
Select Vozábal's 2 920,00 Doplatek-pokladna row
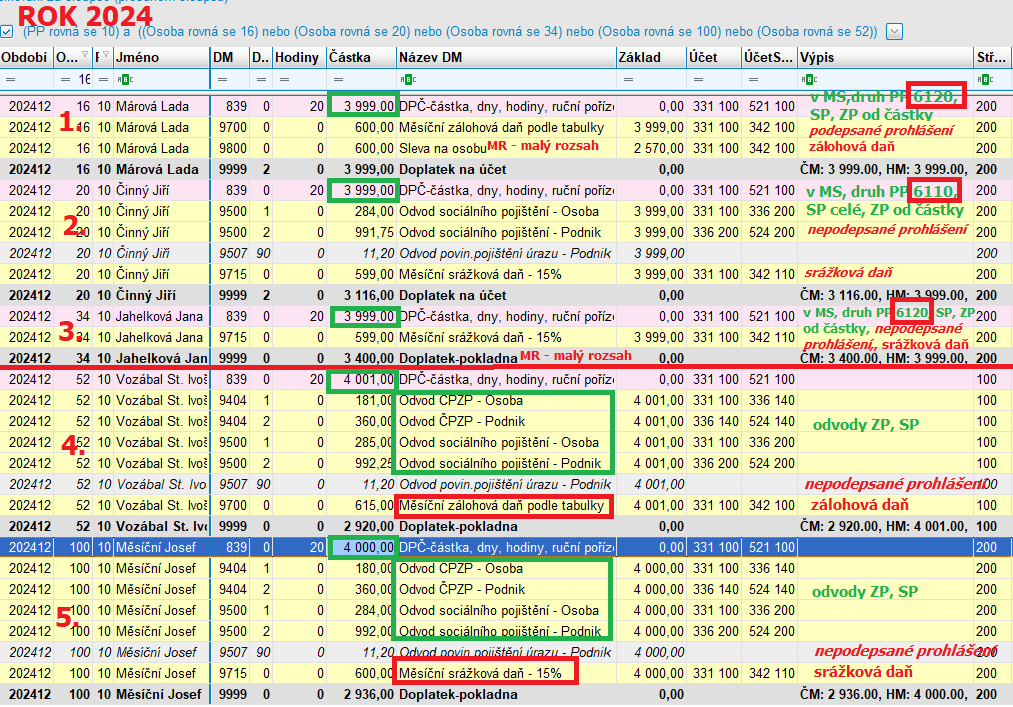coord(506,526)
